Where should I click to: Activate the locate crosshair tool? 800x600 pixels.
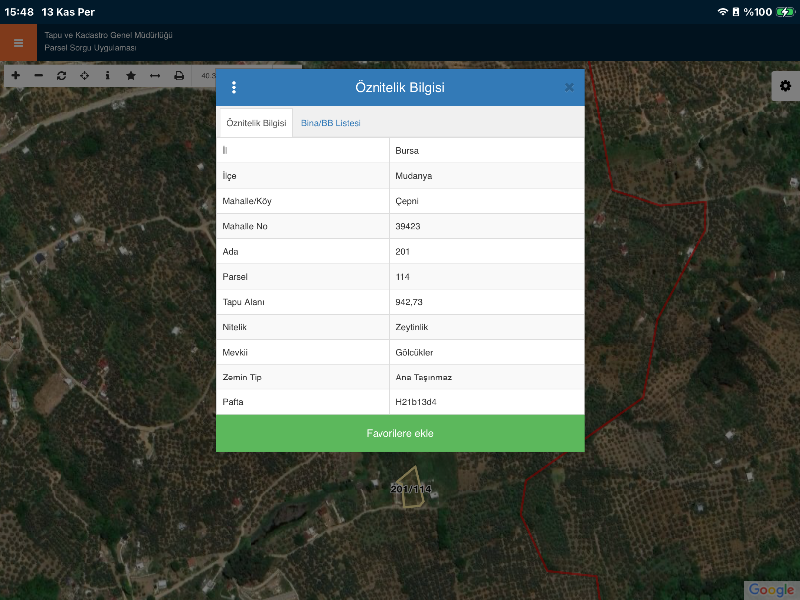85,76
